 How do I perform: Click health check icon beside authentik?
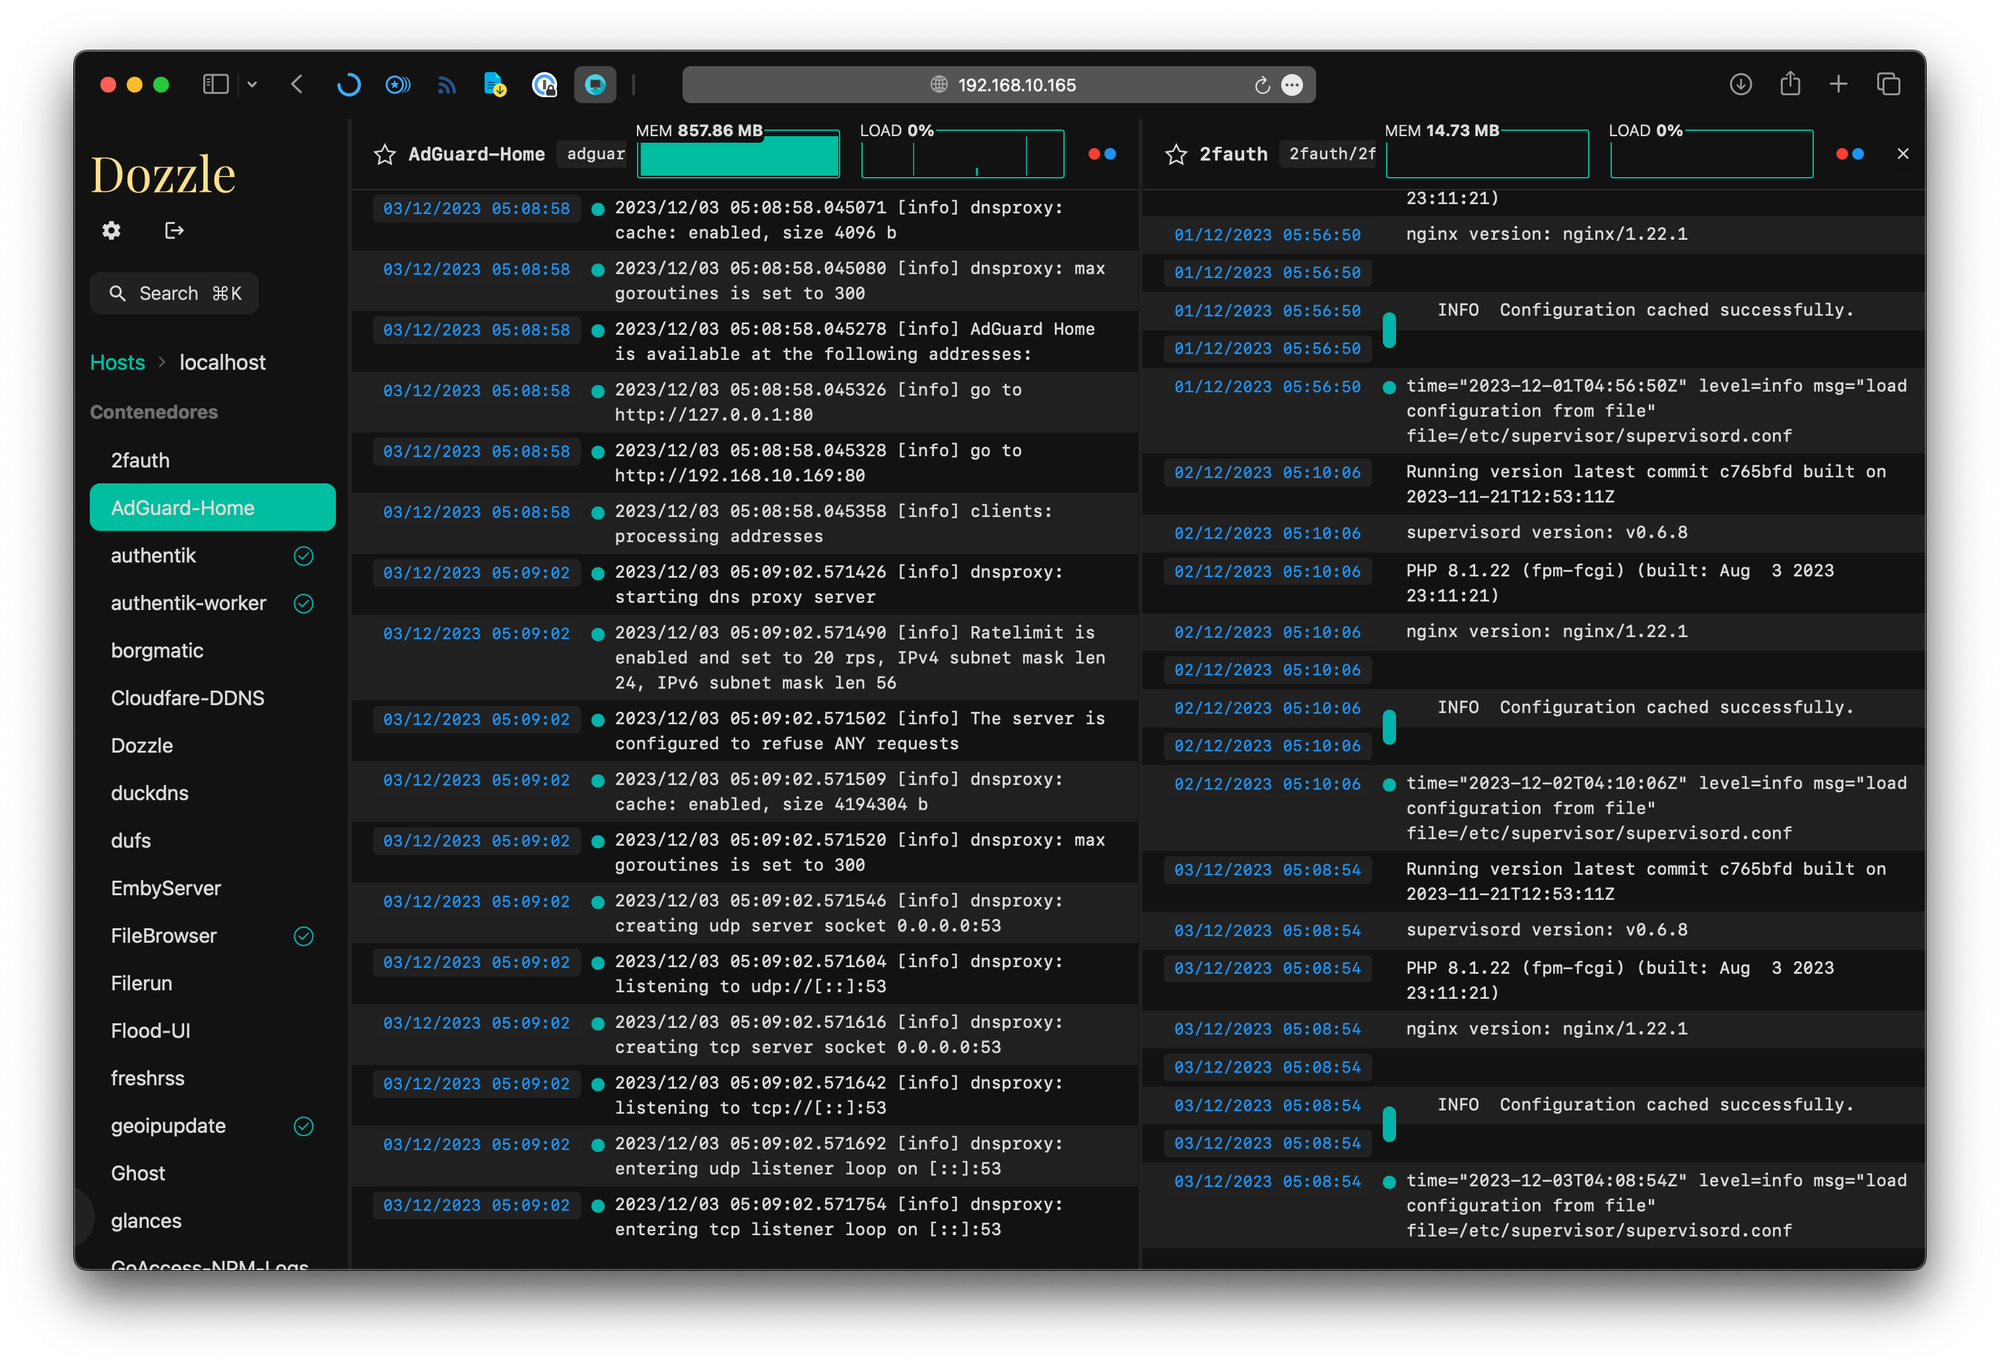click(x=304, y=556)
